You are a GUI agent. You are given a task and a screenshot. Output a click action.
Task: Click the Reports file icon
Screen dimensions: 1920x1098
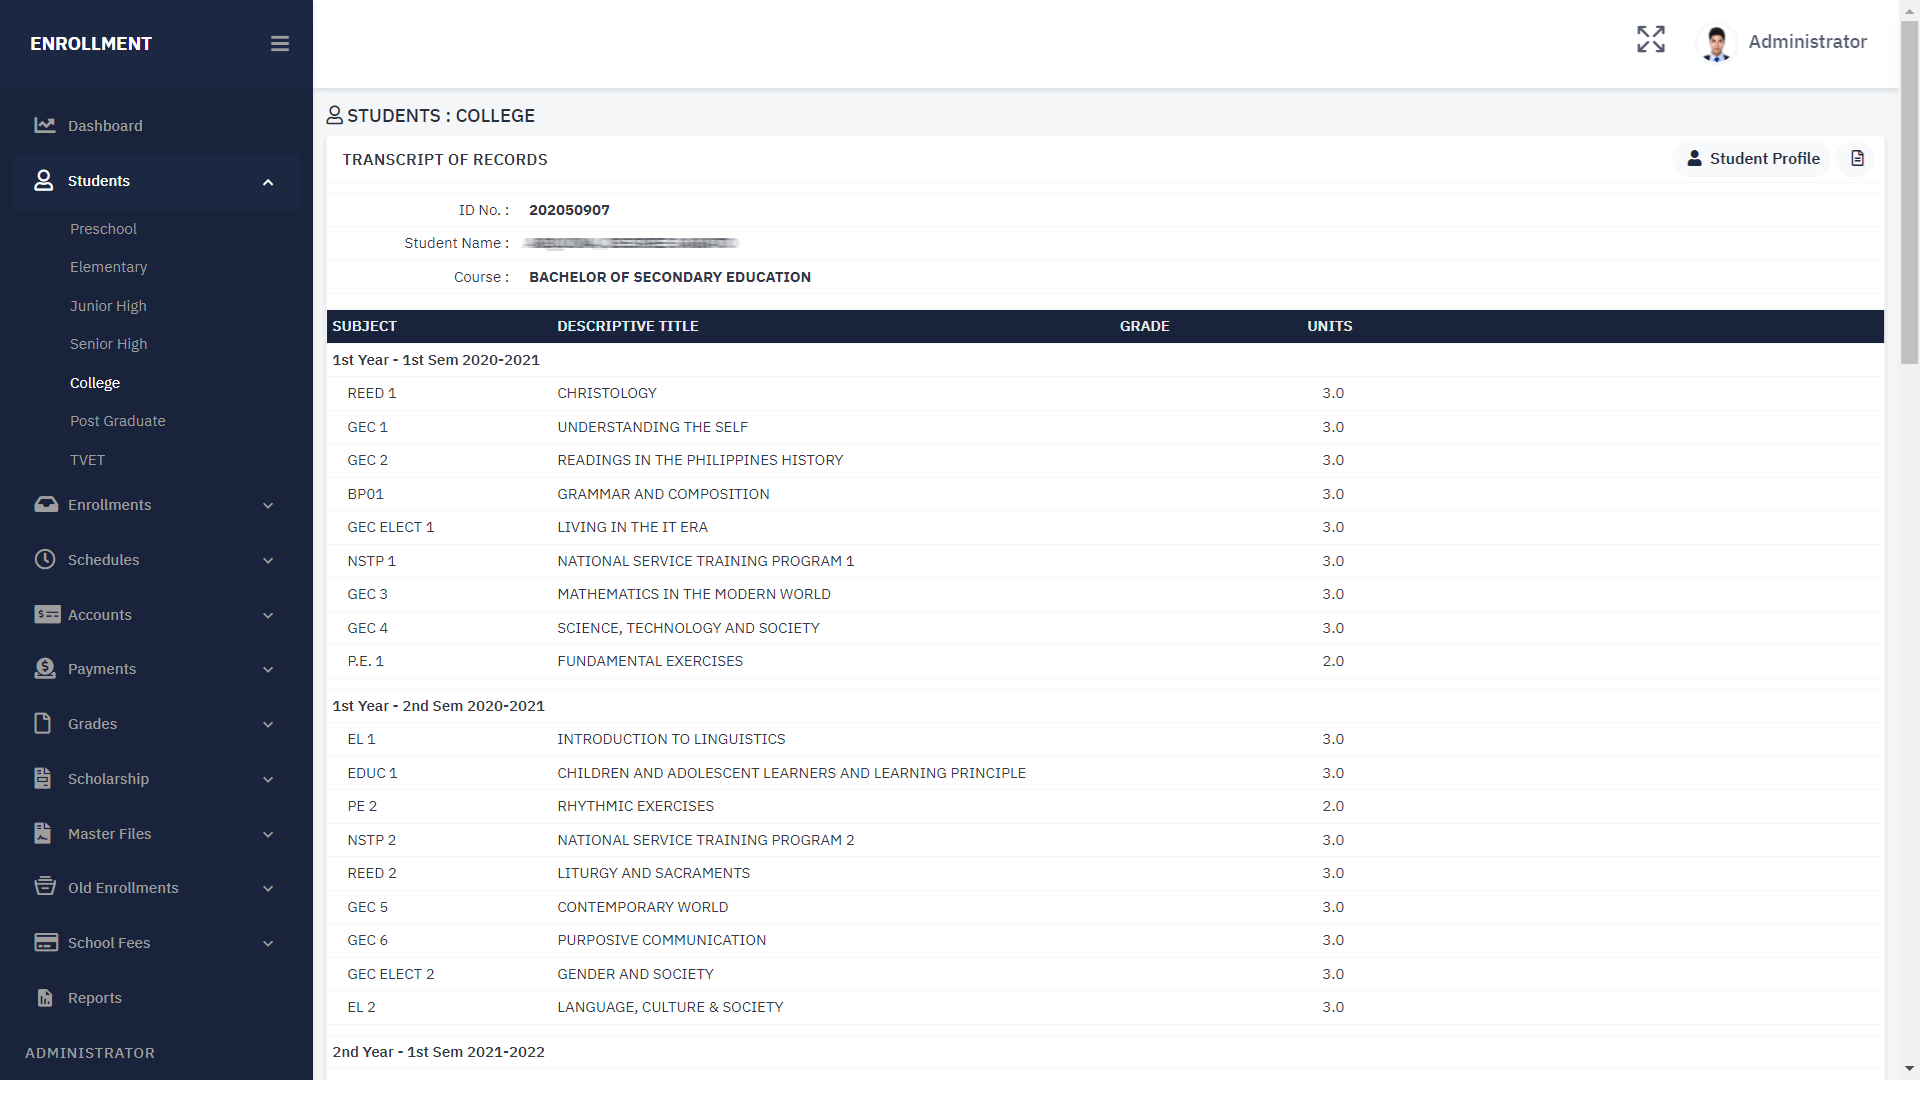point(45,998)
